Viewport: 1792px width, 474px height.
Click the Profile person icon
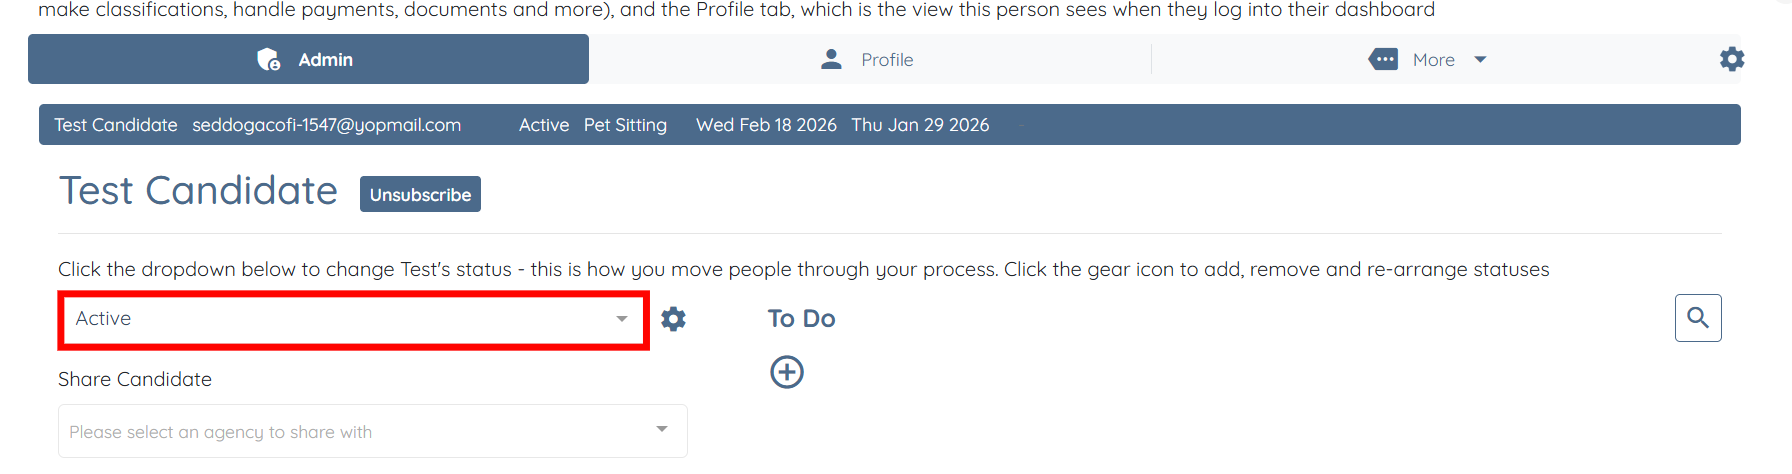(x=831, y=60)
